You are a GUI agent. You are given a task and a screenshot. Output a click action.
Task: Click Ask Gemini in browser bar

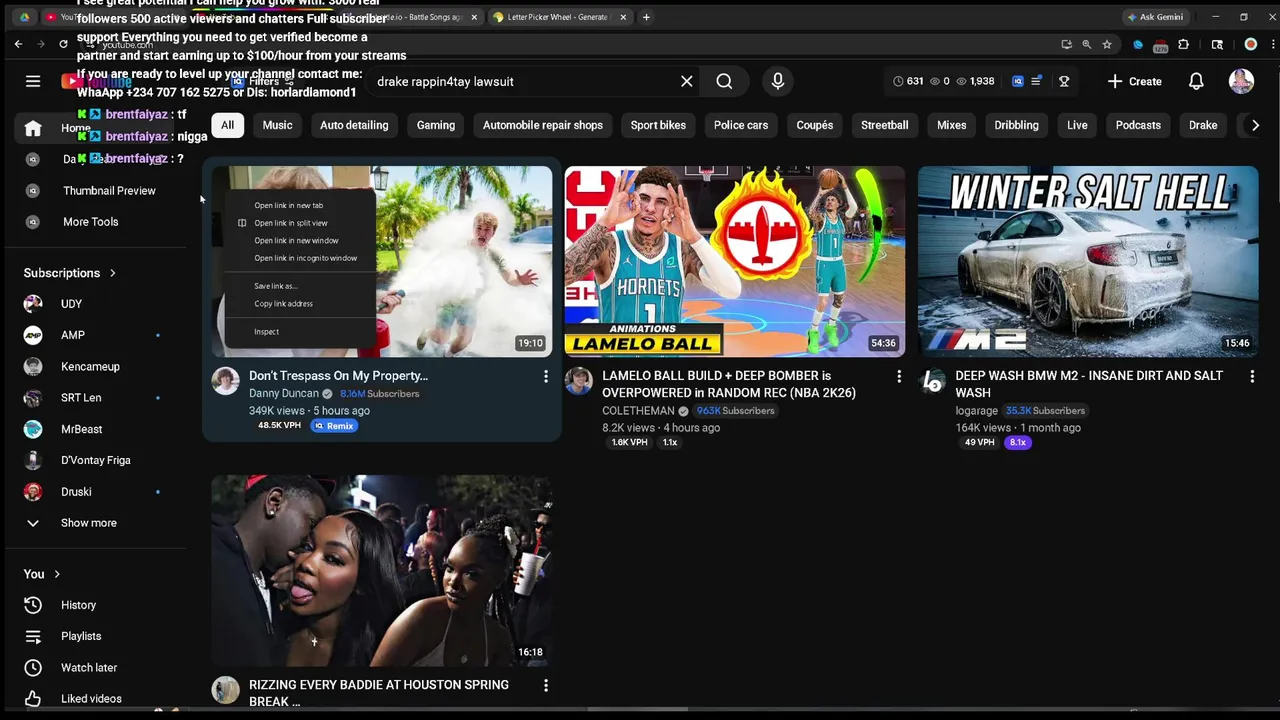[x=1154, y=17]
